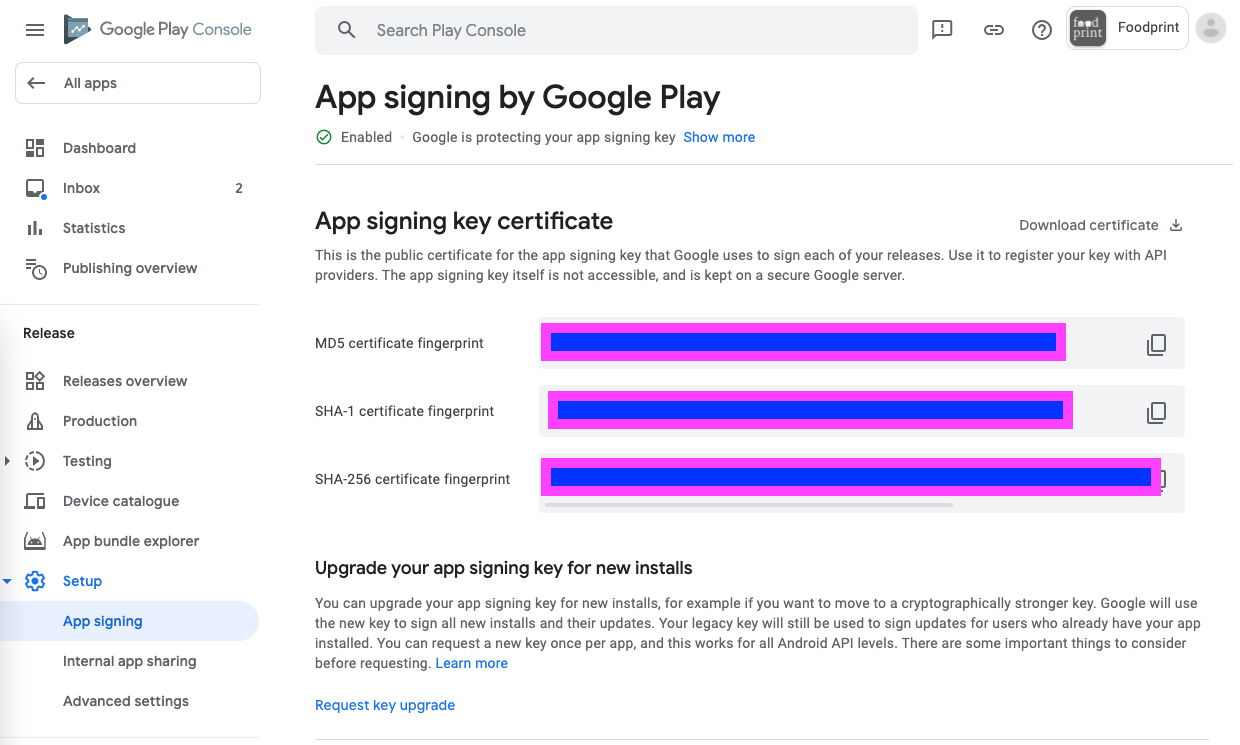Open the Dashboard menu item
Image resolution: width=1240 pixels, height=745 pixels.
[x=99, y=148]
